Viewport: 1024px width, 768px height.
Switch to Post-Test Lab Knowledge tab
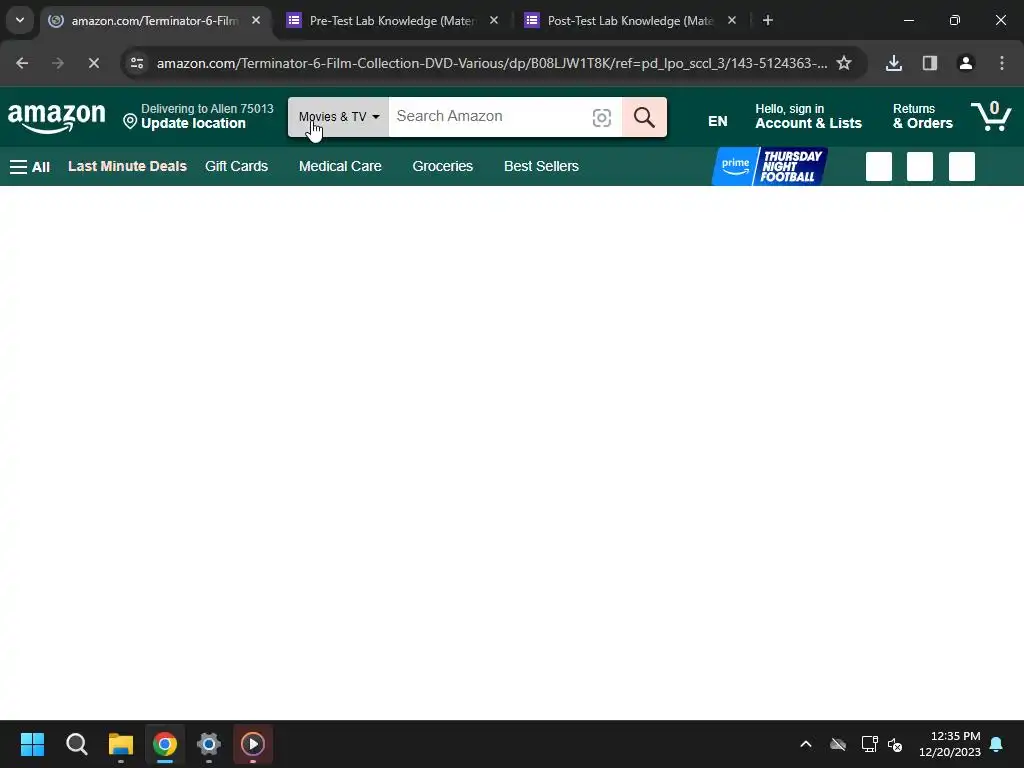click(x=630, y=21)
